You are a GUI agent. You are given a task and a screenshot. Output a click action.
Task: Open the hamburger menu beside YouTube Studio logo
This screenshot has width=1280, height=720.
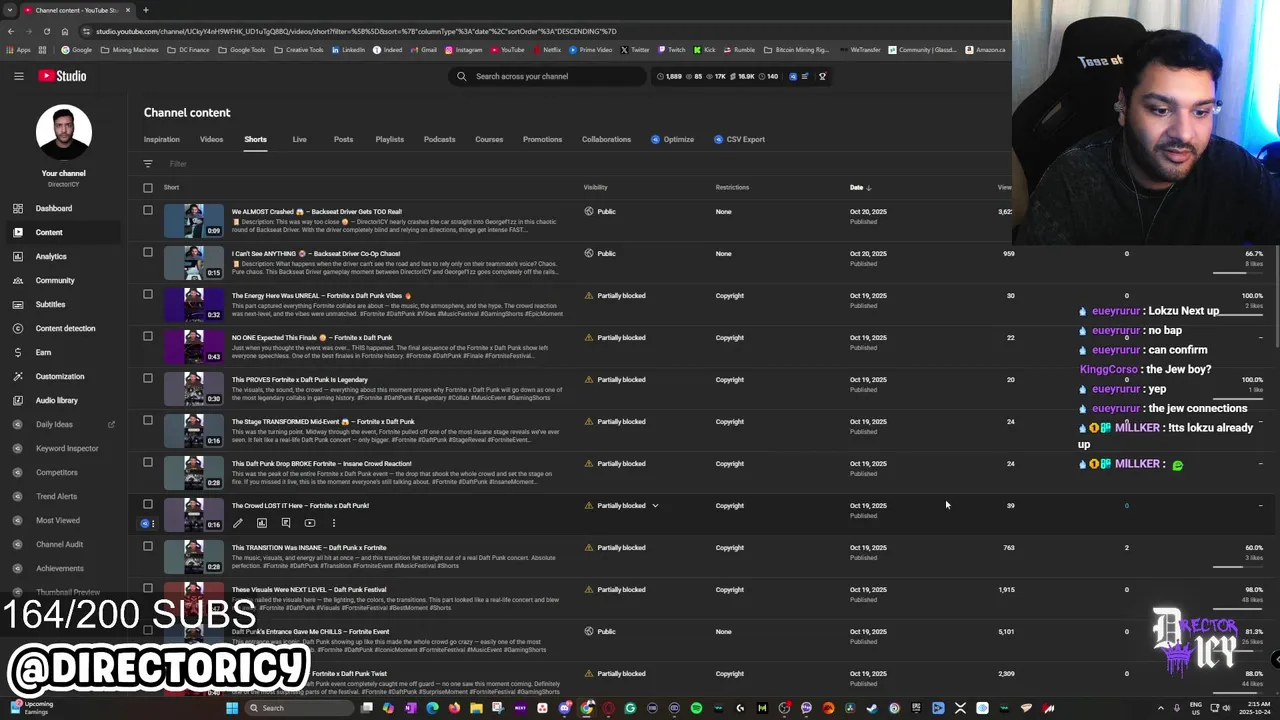(18, 76)
